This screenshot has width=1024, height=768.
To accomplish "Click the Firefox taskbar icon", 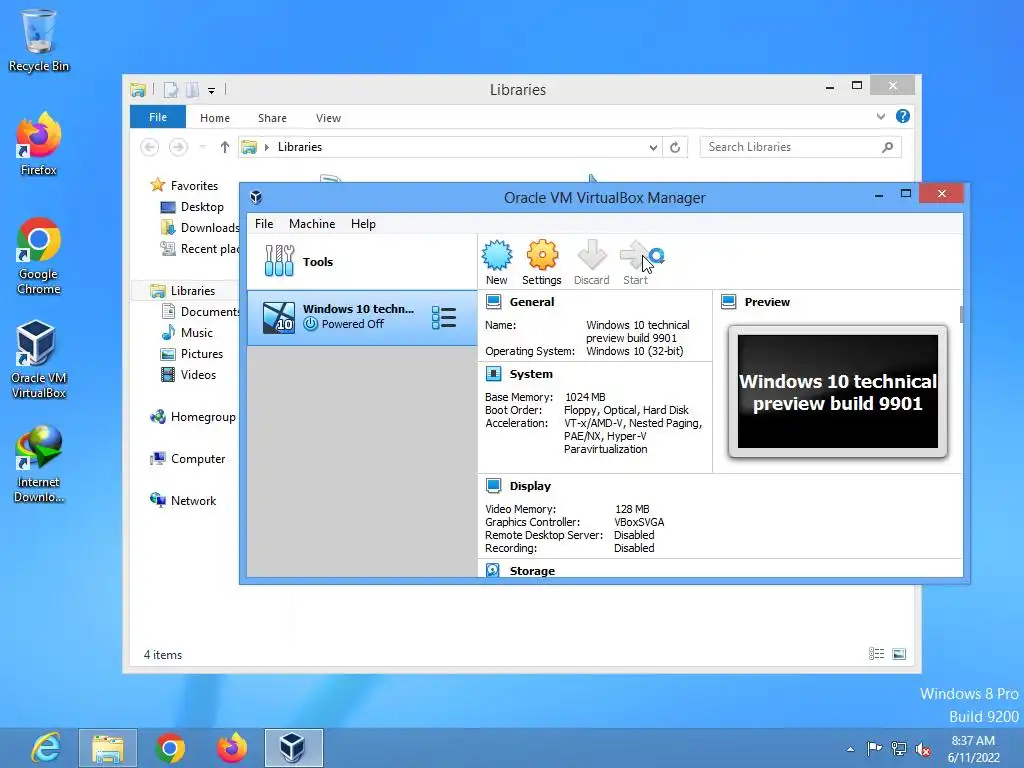I will (232, 748).
